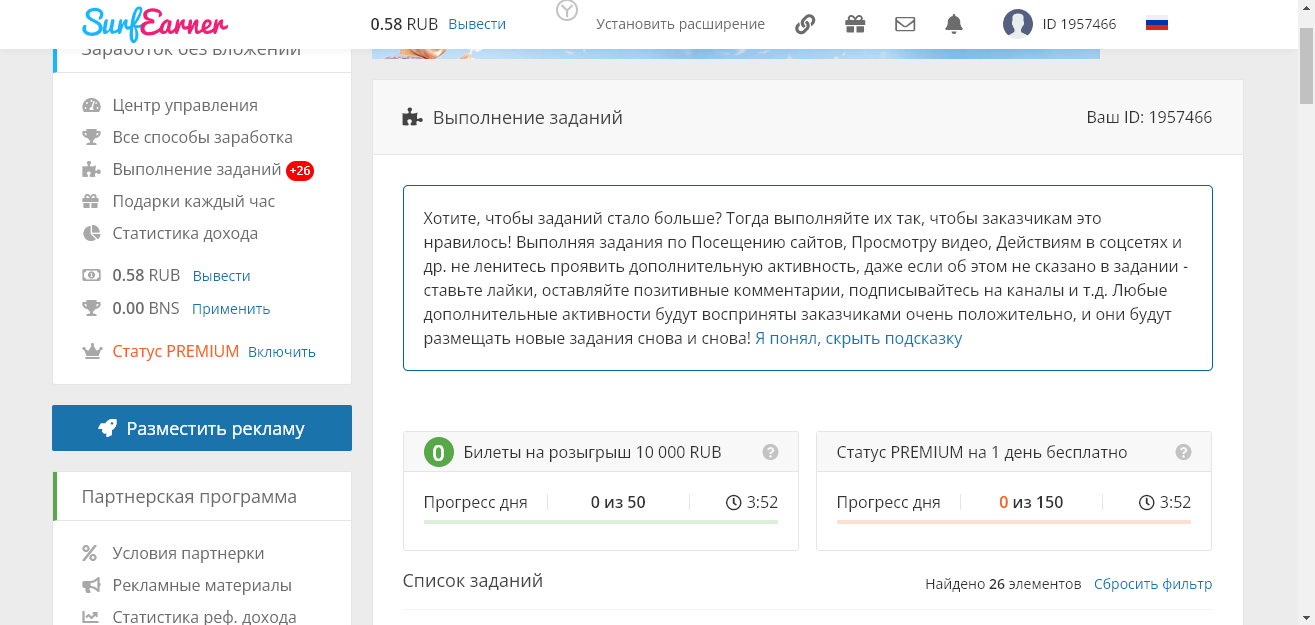This screenshot has width=1315, height=625.
Task: Open the user avatar profile icon
Action: point(1018,24)
